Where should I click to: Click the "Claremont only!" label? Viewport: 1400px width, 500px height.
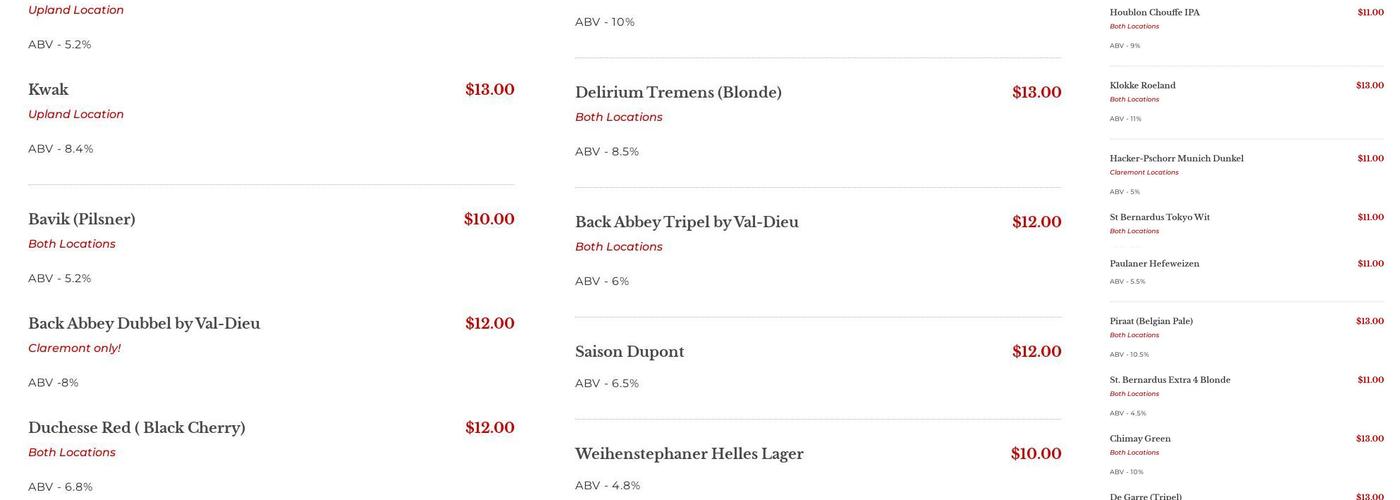click(x=74, y=348)
